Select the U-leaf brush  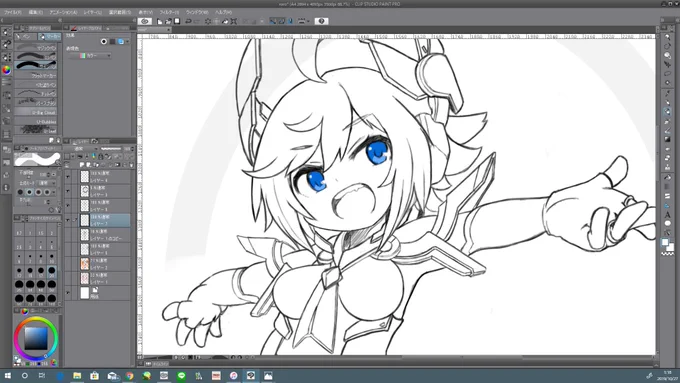(36, 130)
